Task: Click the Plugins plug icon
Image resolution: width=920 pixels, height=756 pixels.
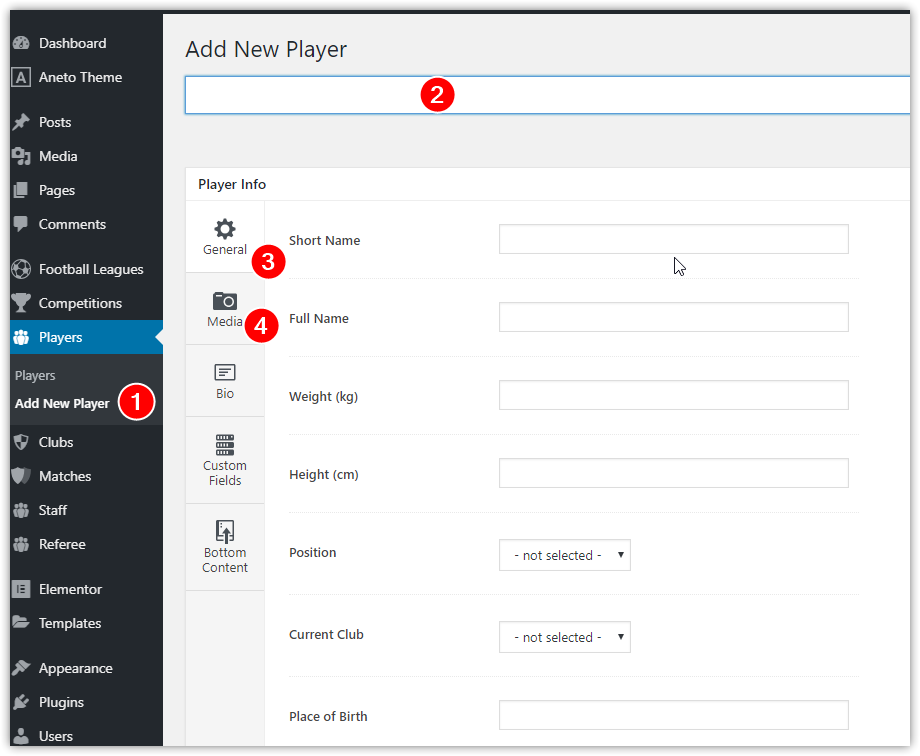Action: click(21, 702)
